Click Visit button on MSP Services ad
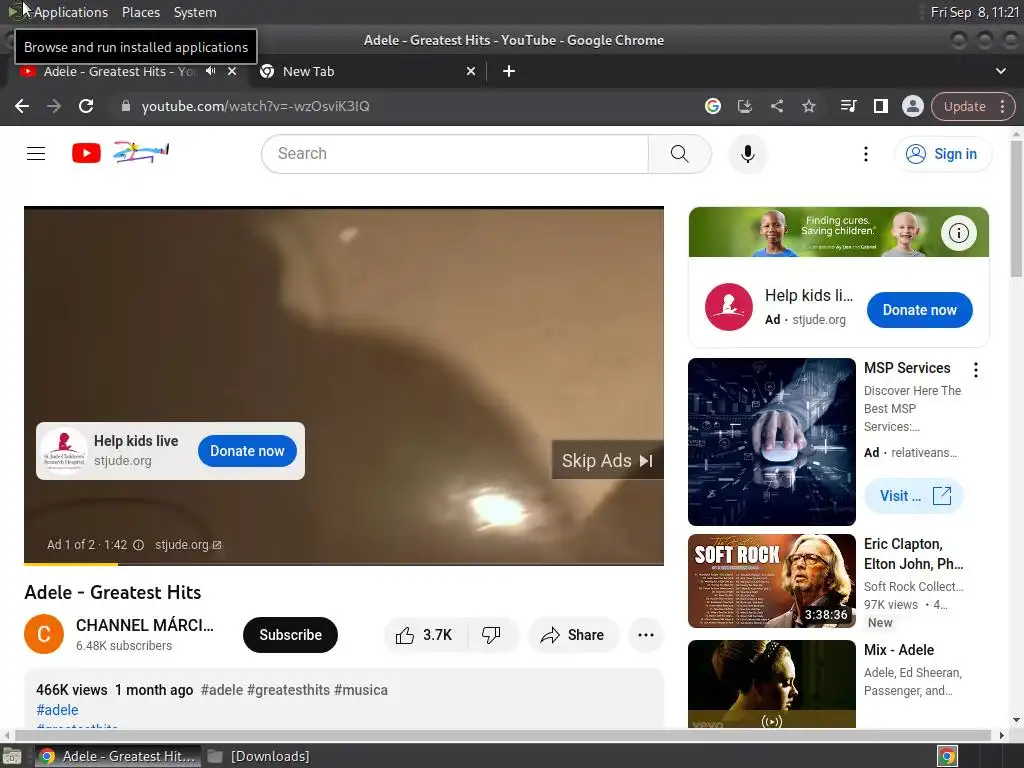 914,496
